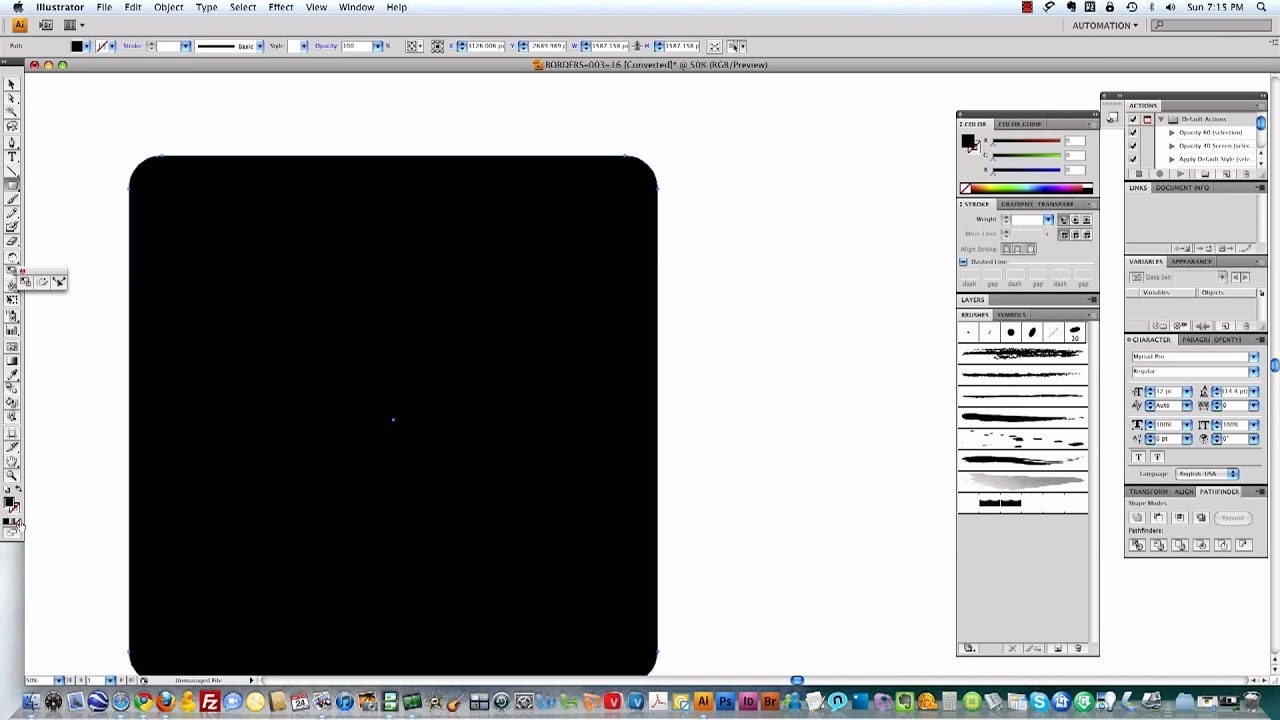Select the Pencil tool

(12, 213)
